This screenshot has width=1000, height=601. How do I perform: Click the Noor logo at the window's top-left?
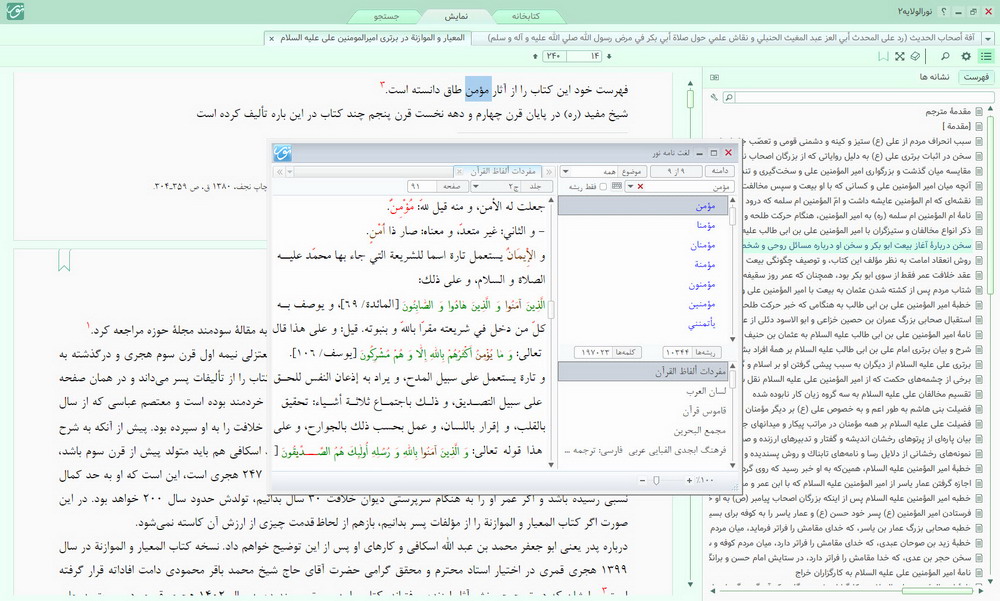coord(15,12)
